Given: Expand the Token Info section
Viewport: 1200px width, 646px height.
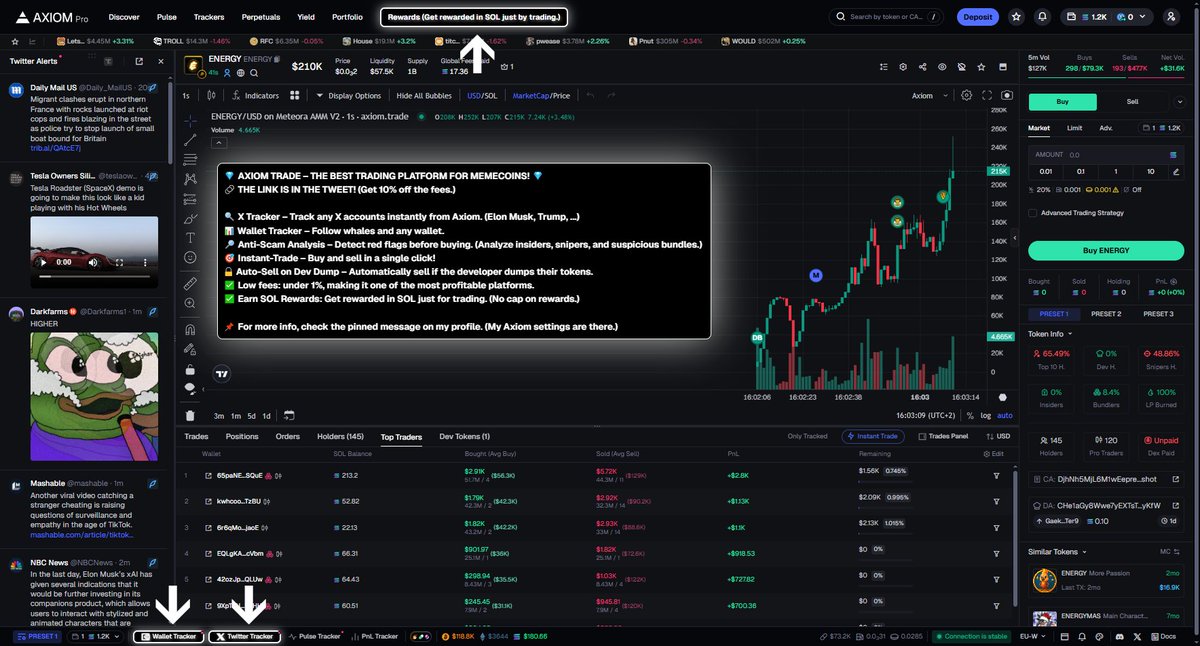Looking at the screenshot, I should [1052, 333].
